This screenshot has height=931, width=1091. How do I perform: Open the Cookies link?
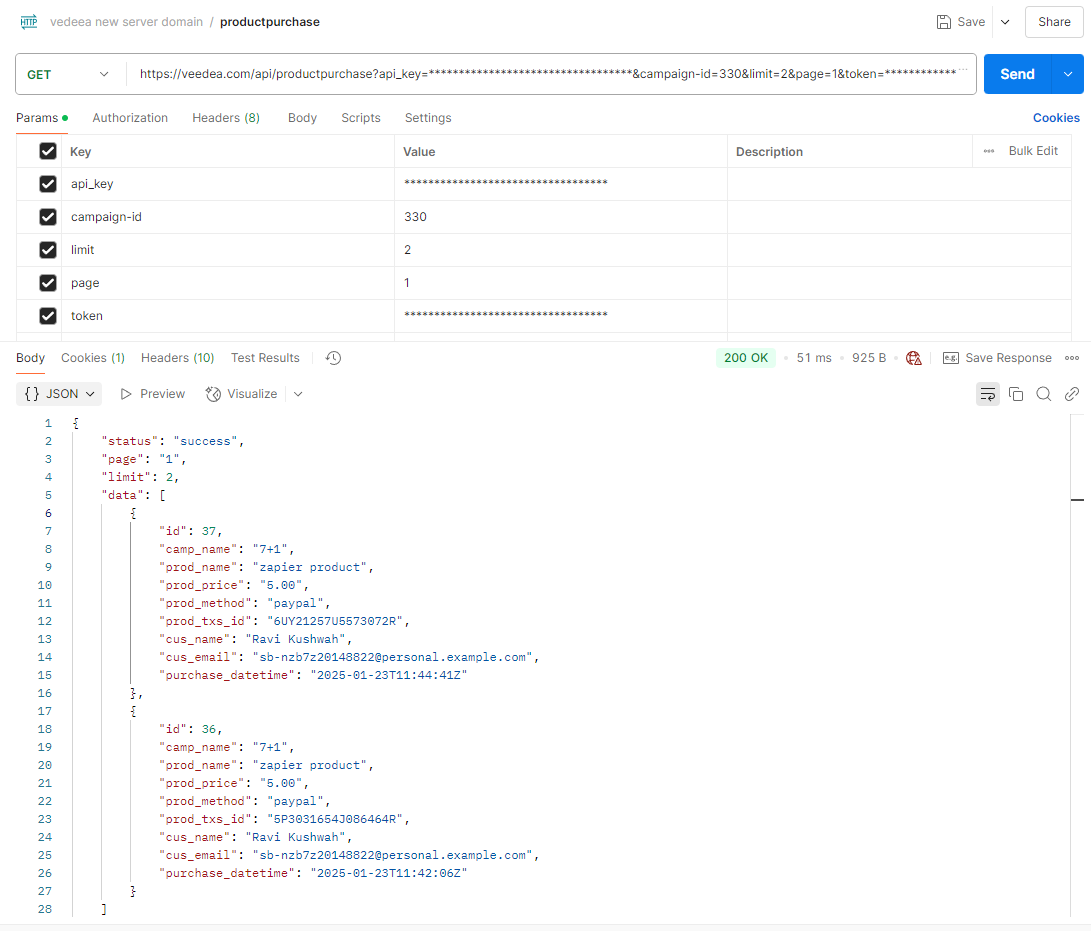[1056, 118]
